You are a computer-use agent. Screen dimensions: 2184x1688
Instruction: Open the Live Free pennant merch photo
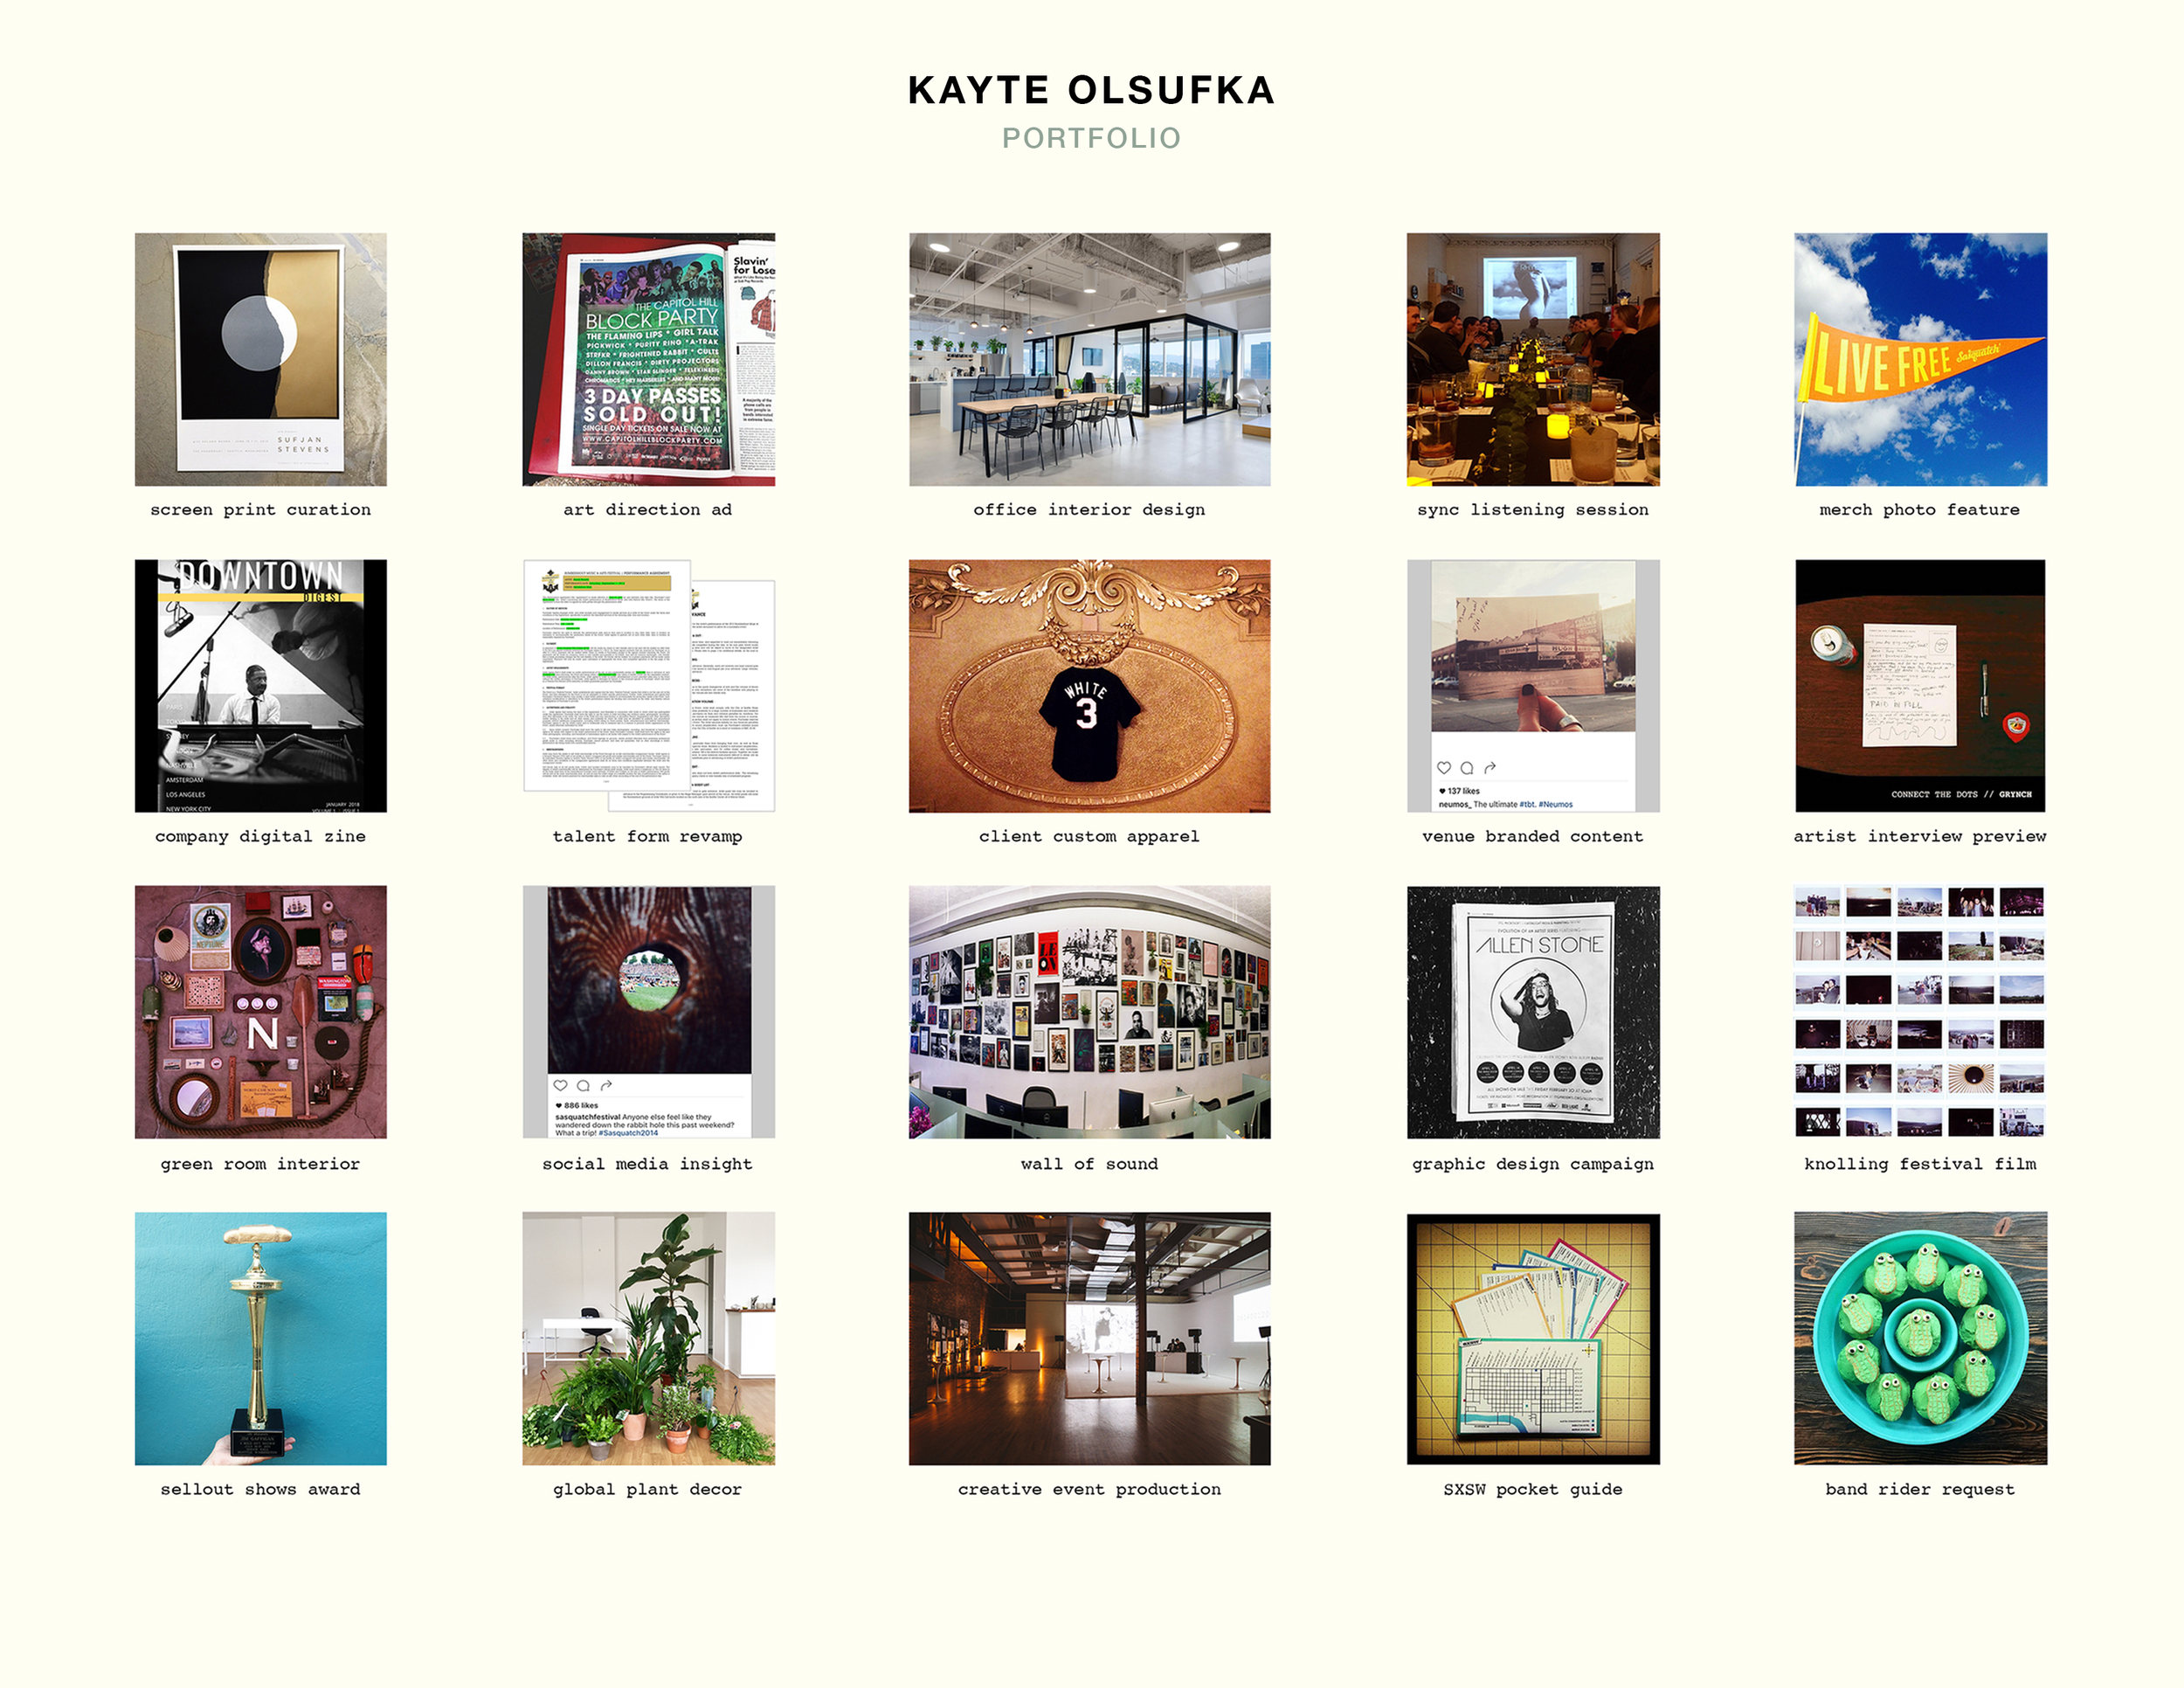pyautogui.click(x=1919, y=359)
